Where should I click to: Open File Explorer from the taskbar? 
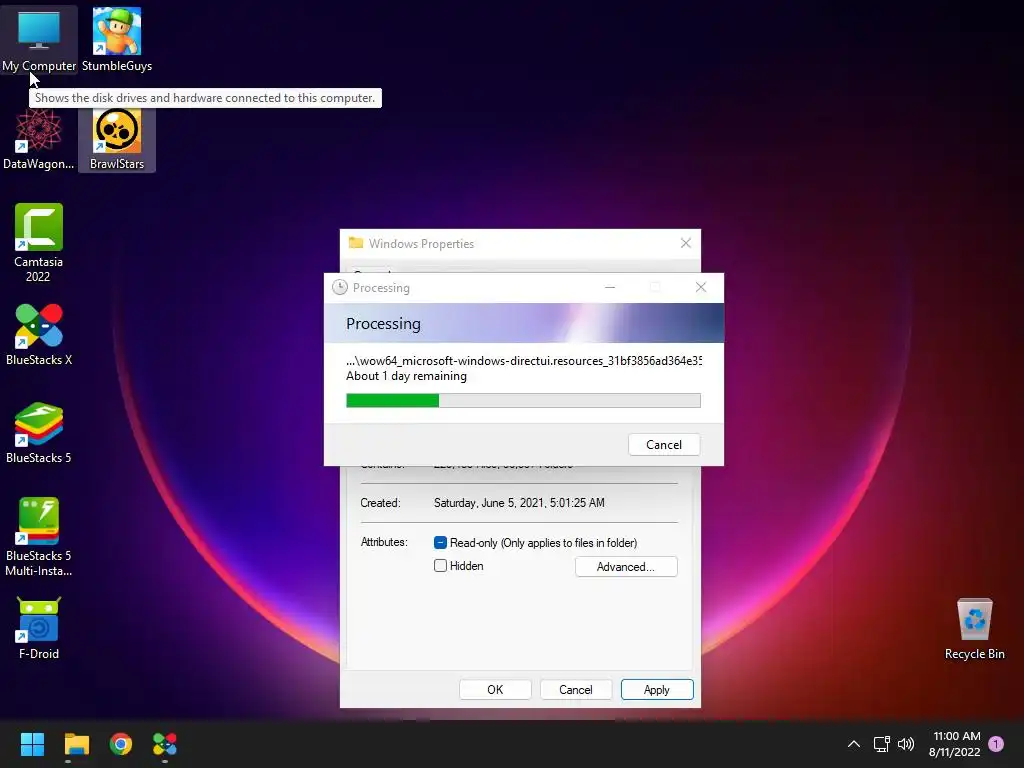coord(76,744)
